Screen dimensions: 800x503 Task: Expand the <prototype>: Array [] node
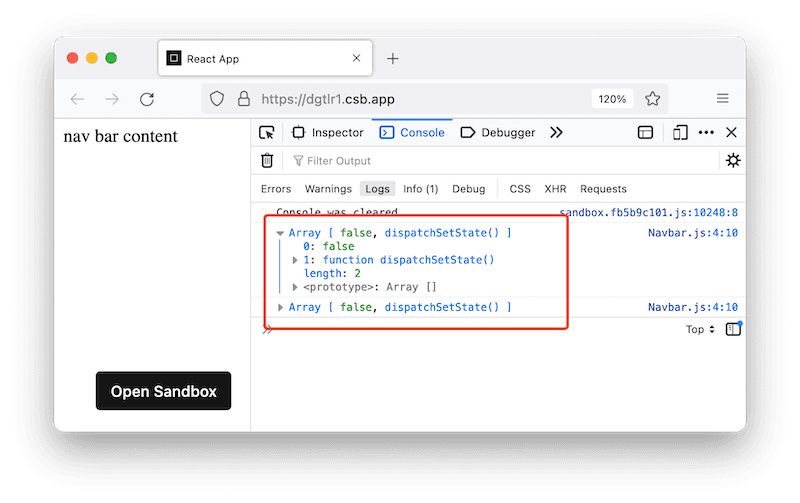295,287
